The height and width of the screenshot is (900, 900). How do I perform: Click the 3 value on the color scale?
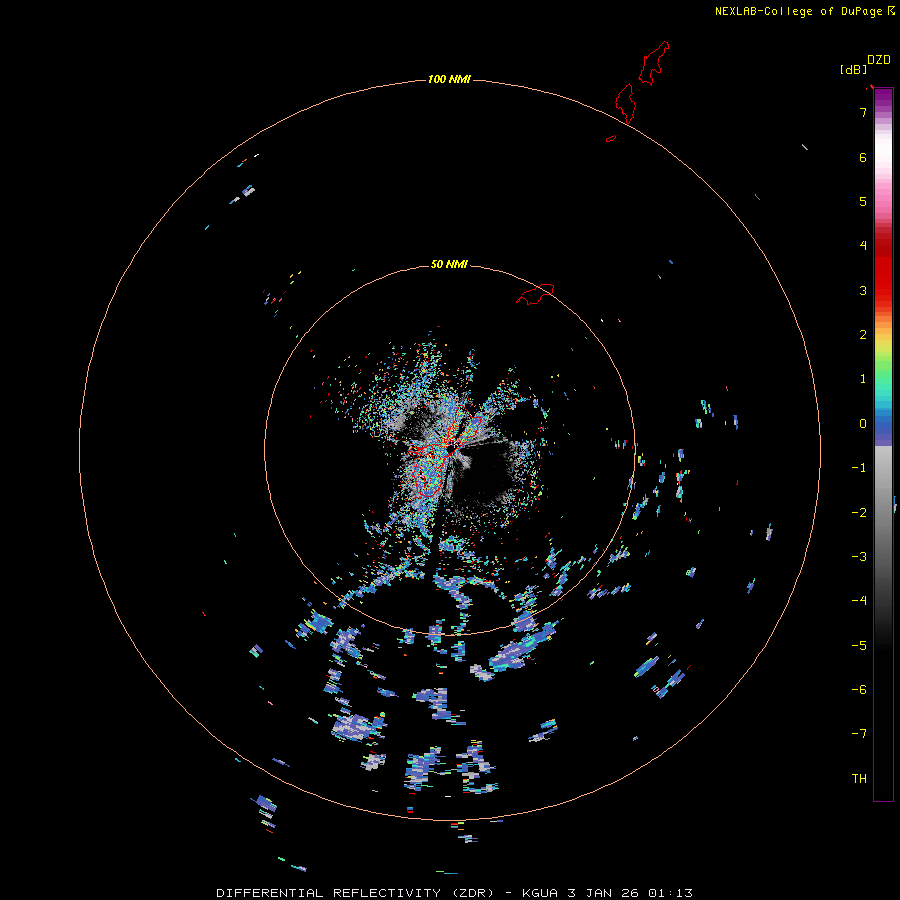coord(863,290)
